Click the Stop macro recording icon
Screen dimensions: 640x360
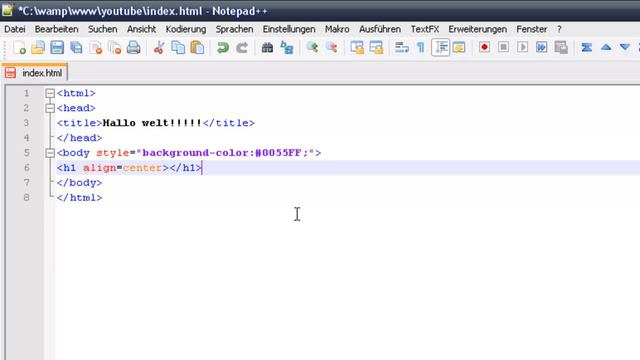(x=504, y=47)
